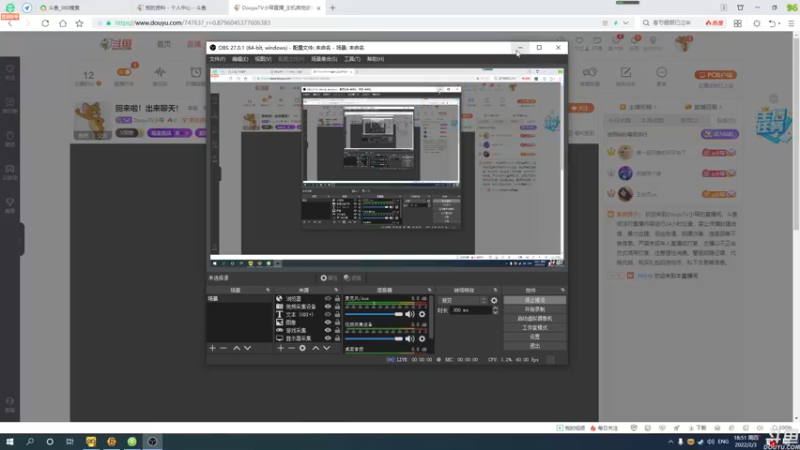Reload the browser page
Viewport: 800px width, 450px height.
(45, 23)
